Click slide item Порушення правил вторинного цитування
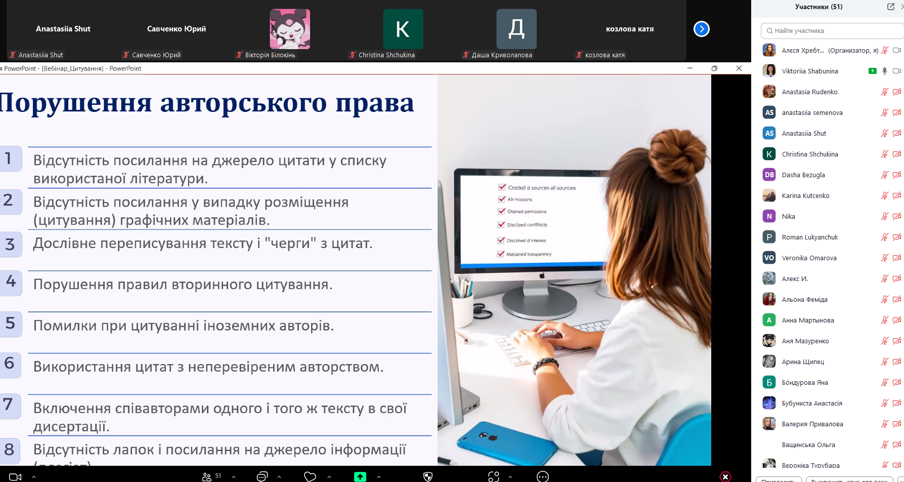 [x=183, y=284]
